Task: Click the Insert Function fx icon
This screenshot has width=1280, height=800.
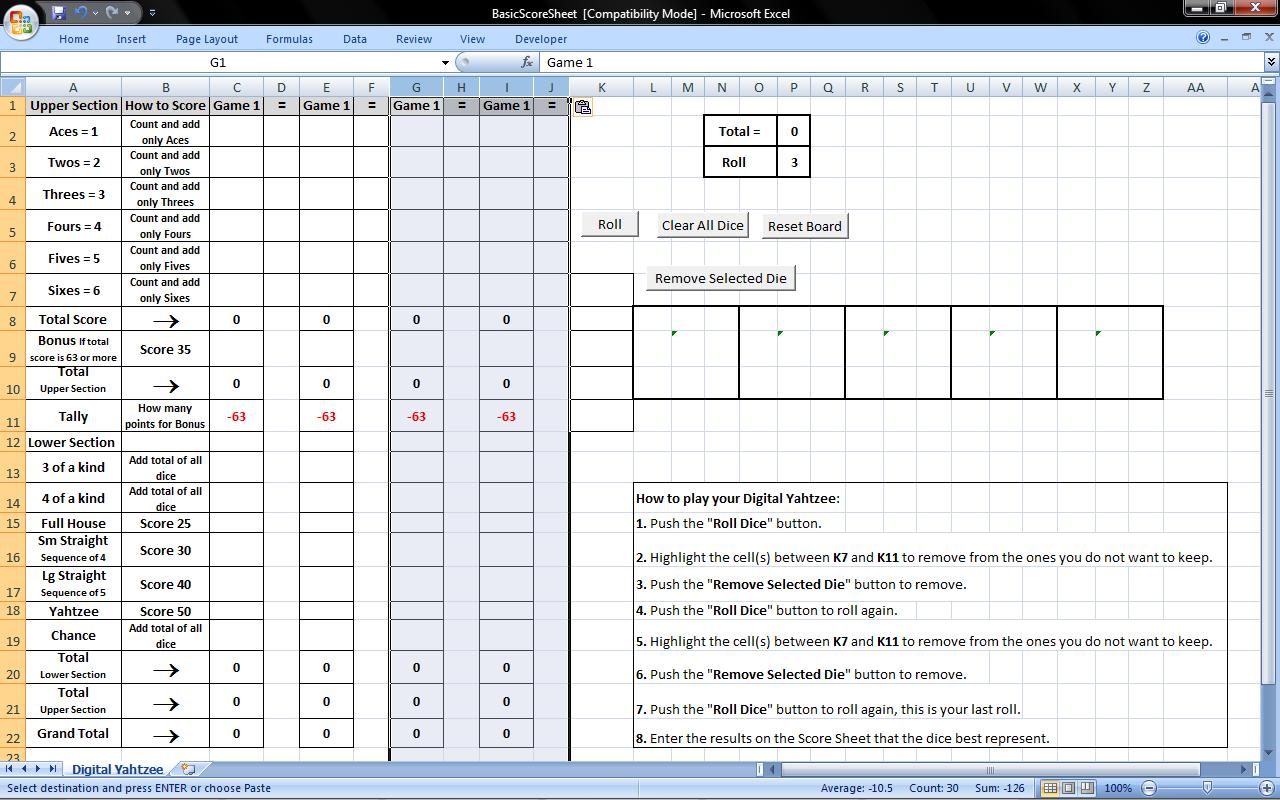Action: click(527, 62)
